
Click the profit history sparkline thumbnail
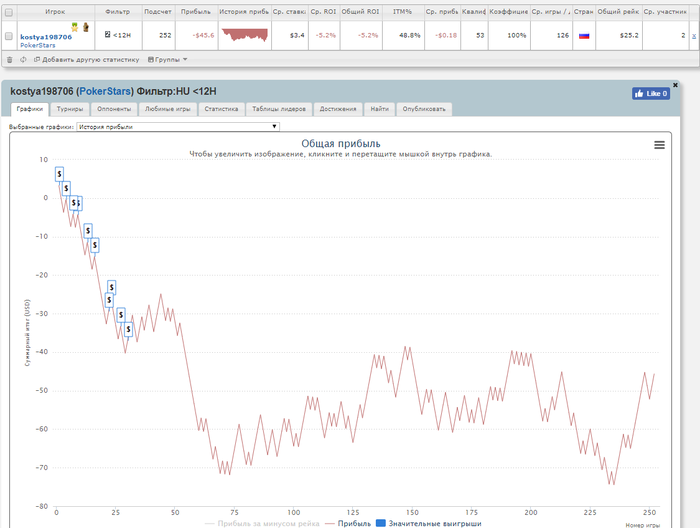245,35
